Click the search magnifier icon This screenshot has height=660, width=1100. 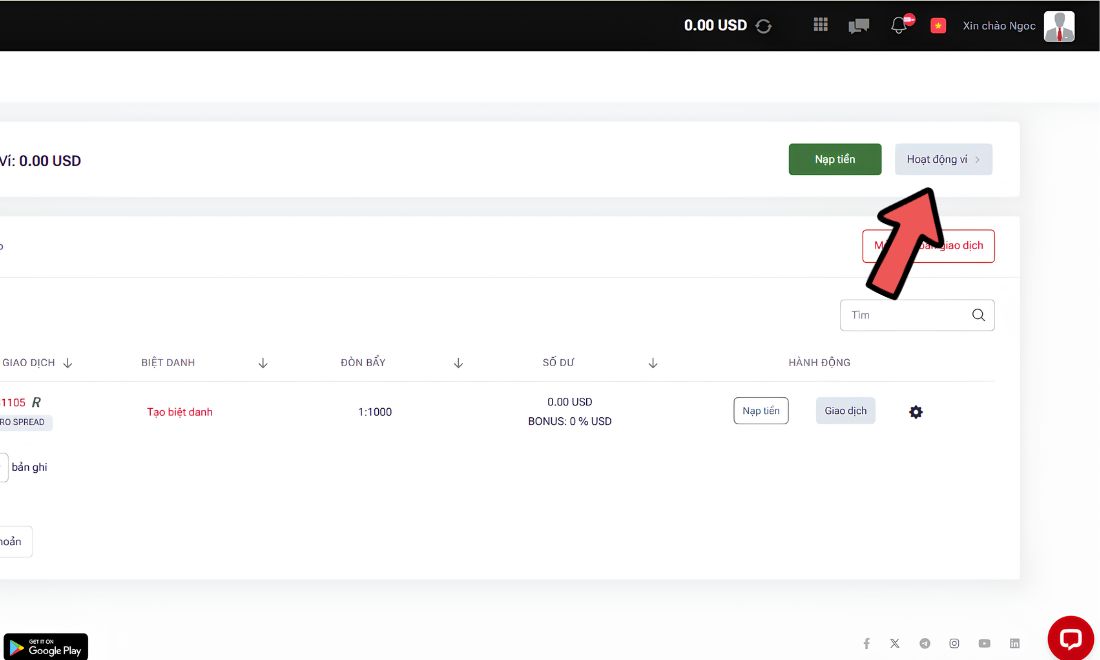tap(978, 315)
